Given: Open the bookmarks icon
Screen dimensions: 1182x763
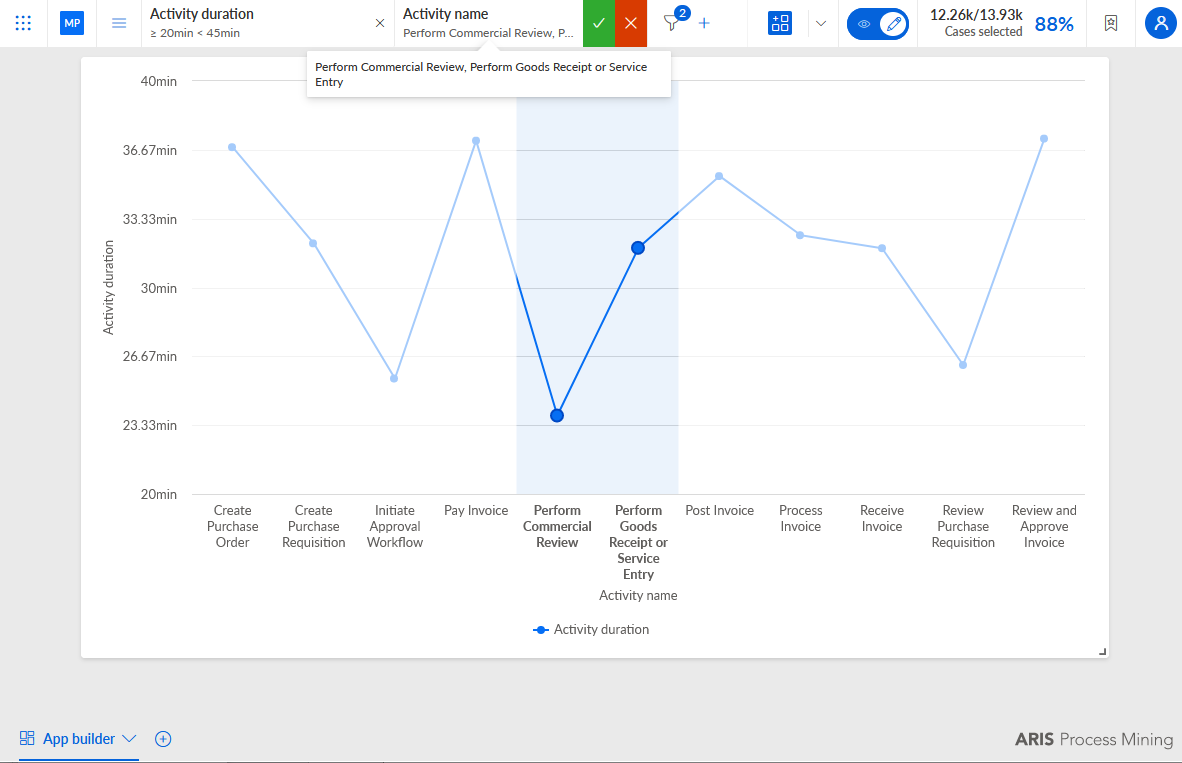Looking at the screenshot, I should point(1111,23).
